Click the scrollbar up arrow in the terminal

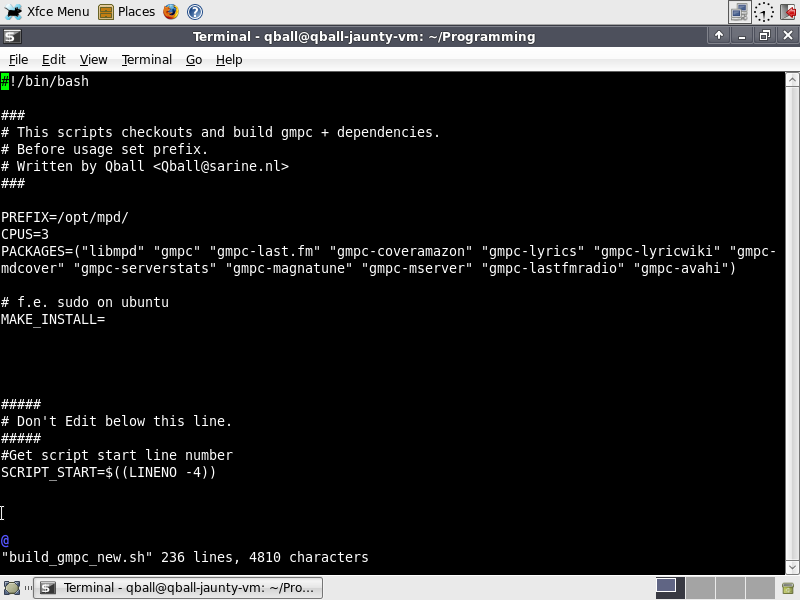pyautogui.click(x=792, y=80)
